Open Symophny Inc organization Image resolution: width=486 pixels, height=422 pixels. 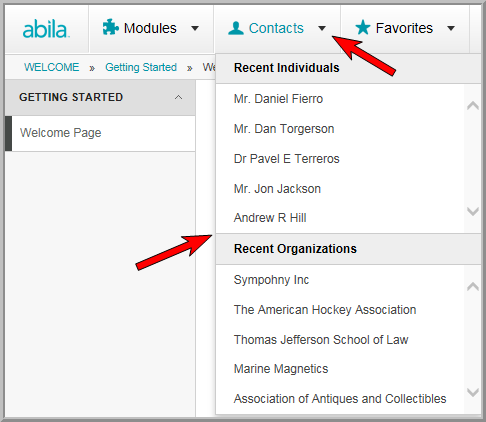point(271,280)
